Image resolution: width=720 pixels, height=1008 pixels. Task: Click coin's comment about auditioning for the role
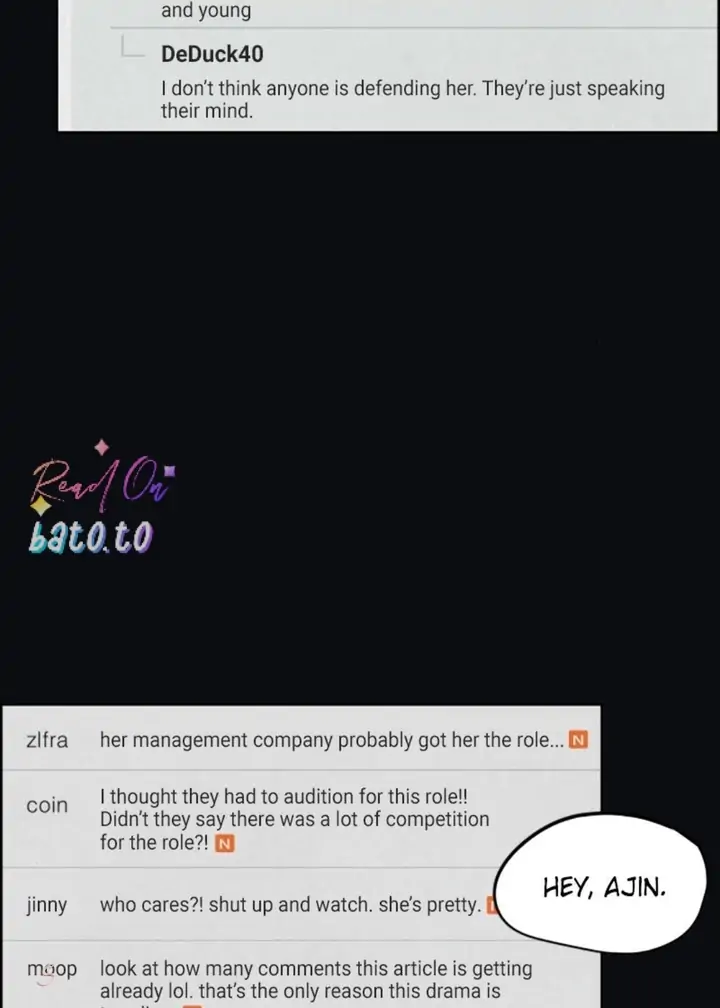[x=294, y=820]
